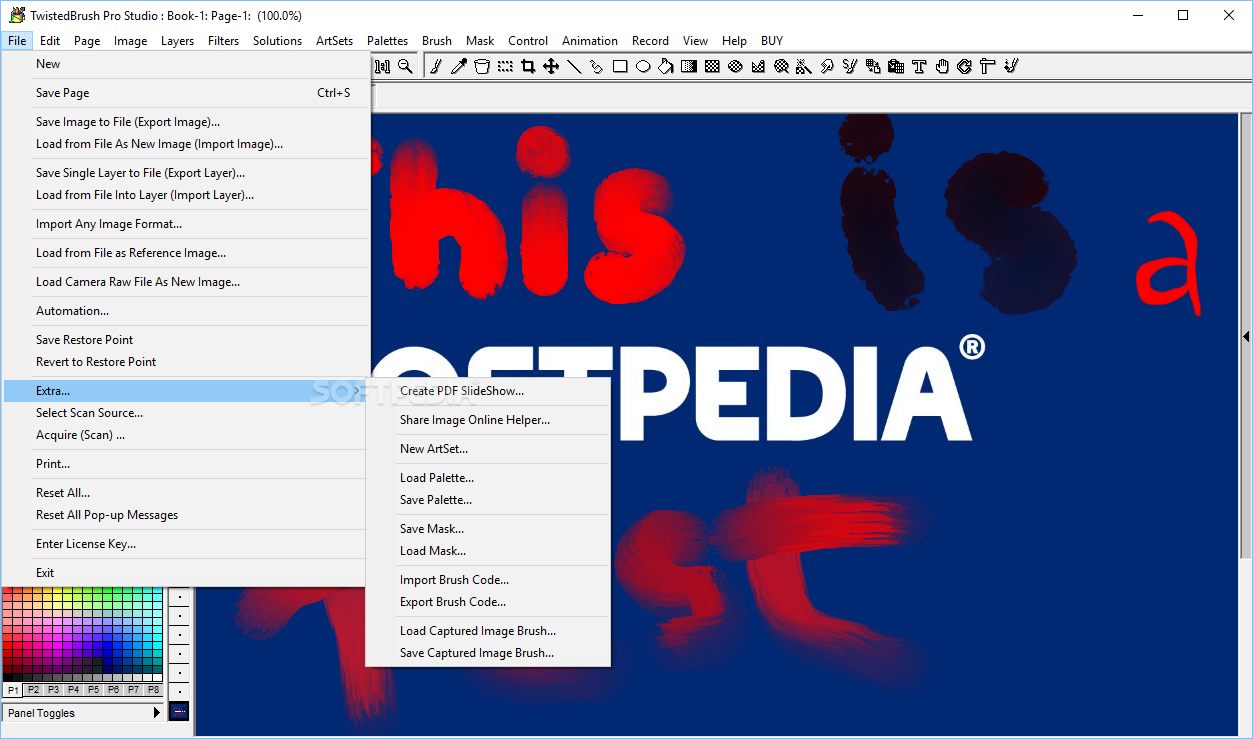Open the BUY menu item
Viewport: 1253px width, 739px height.
(x=772, y=41)
